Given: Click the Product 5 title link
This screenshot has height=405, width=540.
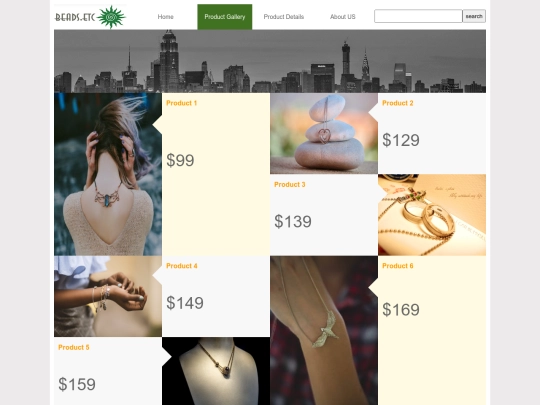Looking at the screenshot, I should pos(74,347).
